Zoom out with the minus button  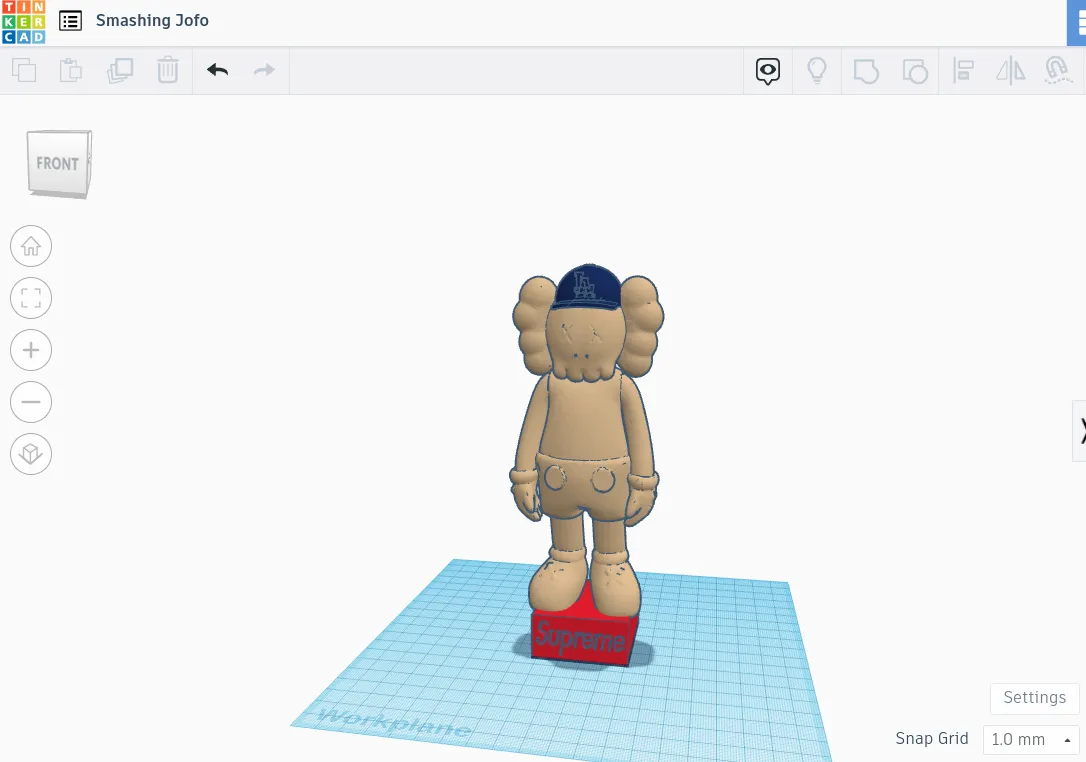pyautogui.click(x=31, y=402)
